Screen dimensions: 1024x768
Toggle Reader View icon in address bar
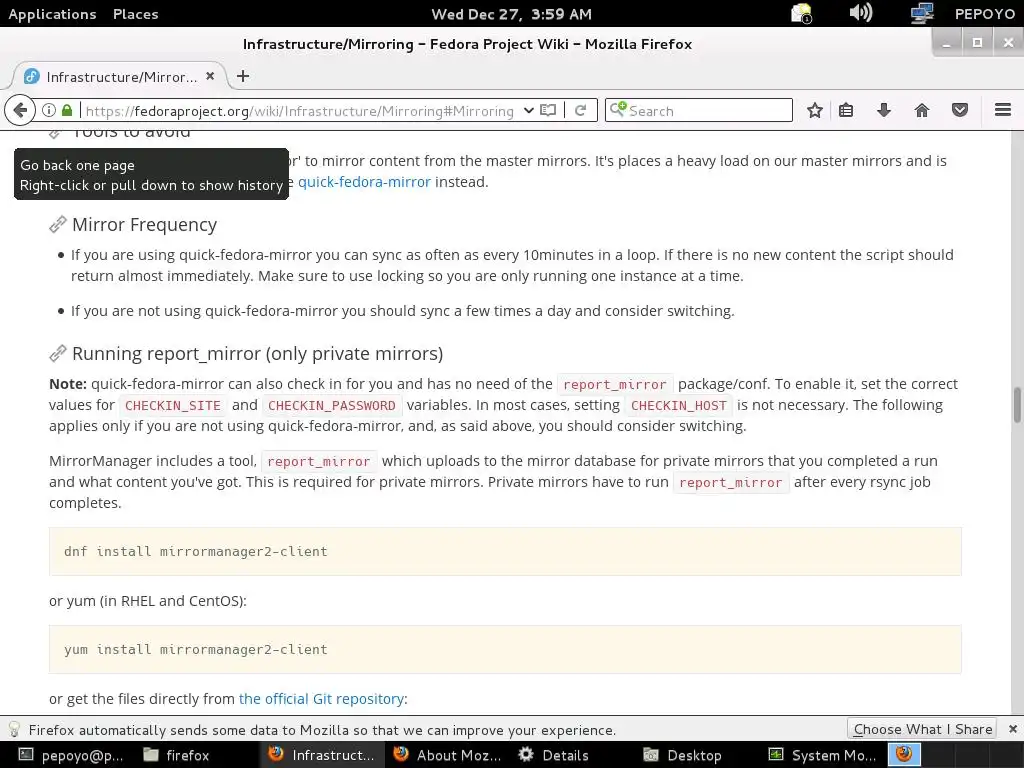(549, 110)
